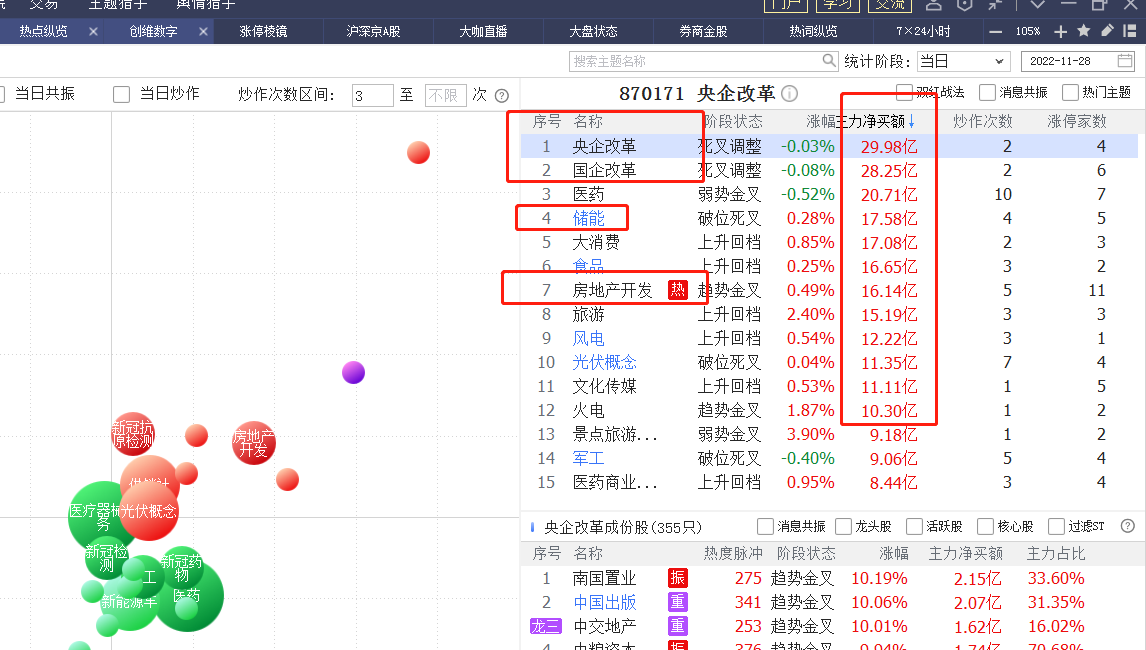This screenshot has height=650, width=1146.
Task: Click the help icon right of 过滤ST
Action: 1128,526
